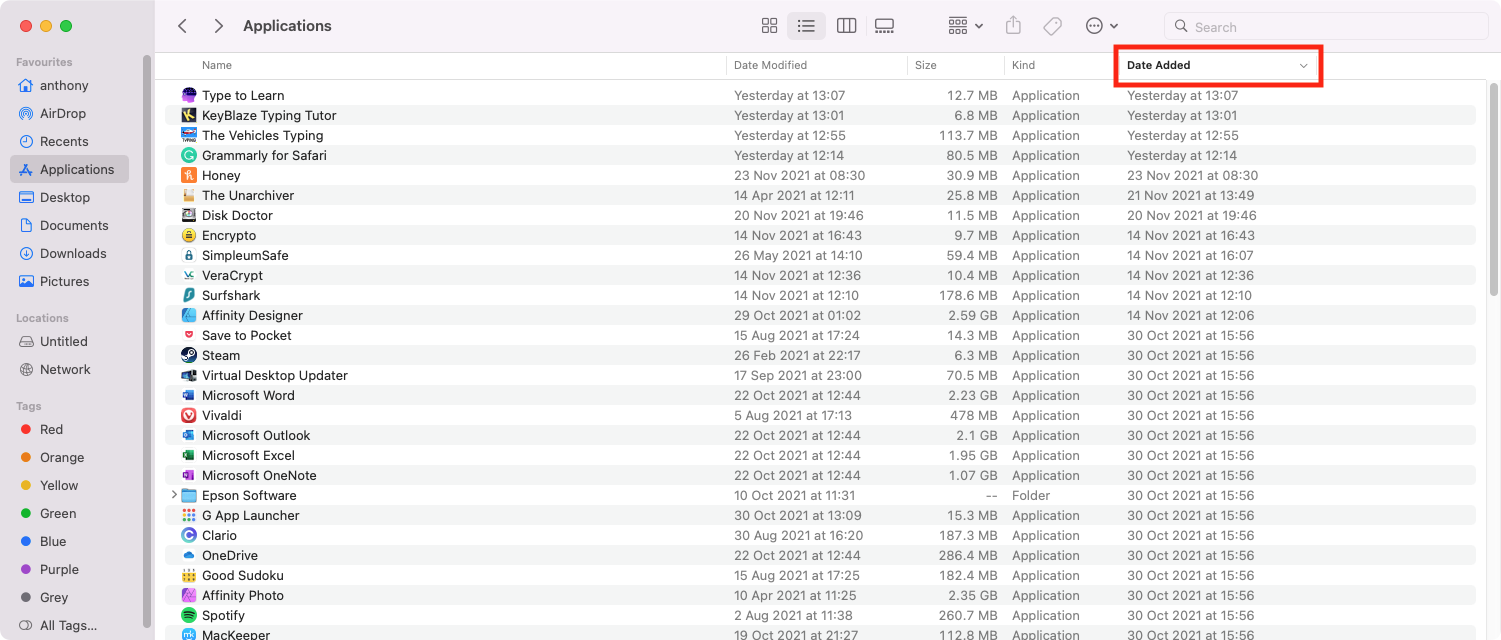Image resolution: width=1501 pixels, height=640 pixels.
Task: Open the Group By dropdown
Action: [965, 26]
